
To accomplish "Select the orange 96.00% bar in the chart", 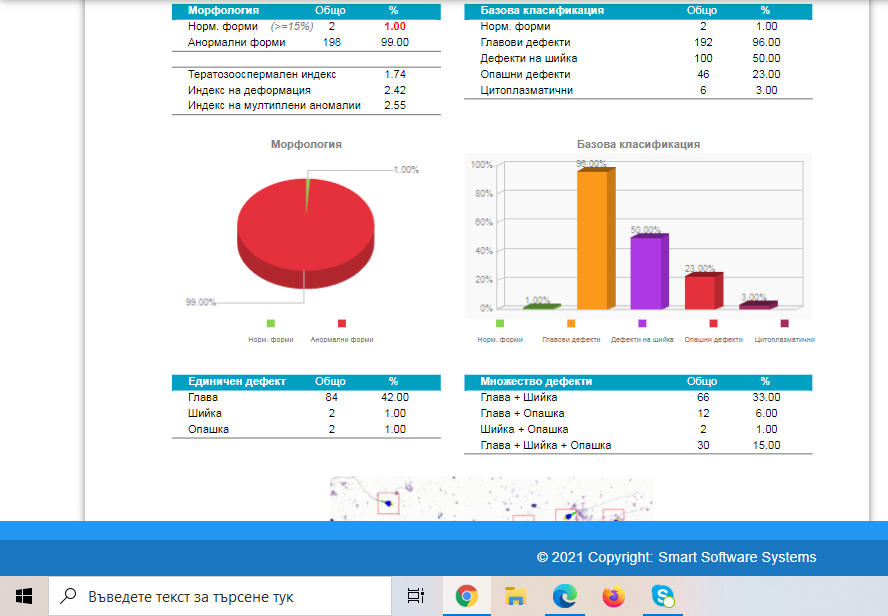I will pyautogui.click(x=594, y=240).
